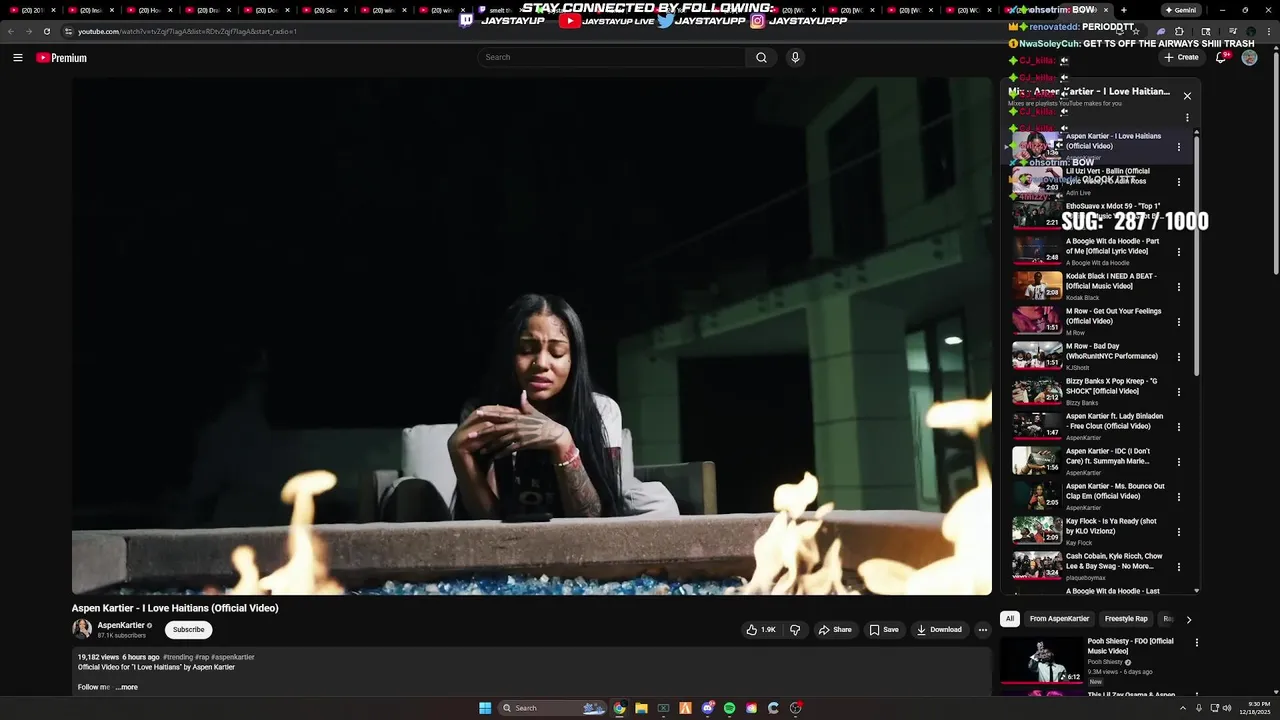
Task: Open the account avatar menu
Action: tap(1249, 58)
